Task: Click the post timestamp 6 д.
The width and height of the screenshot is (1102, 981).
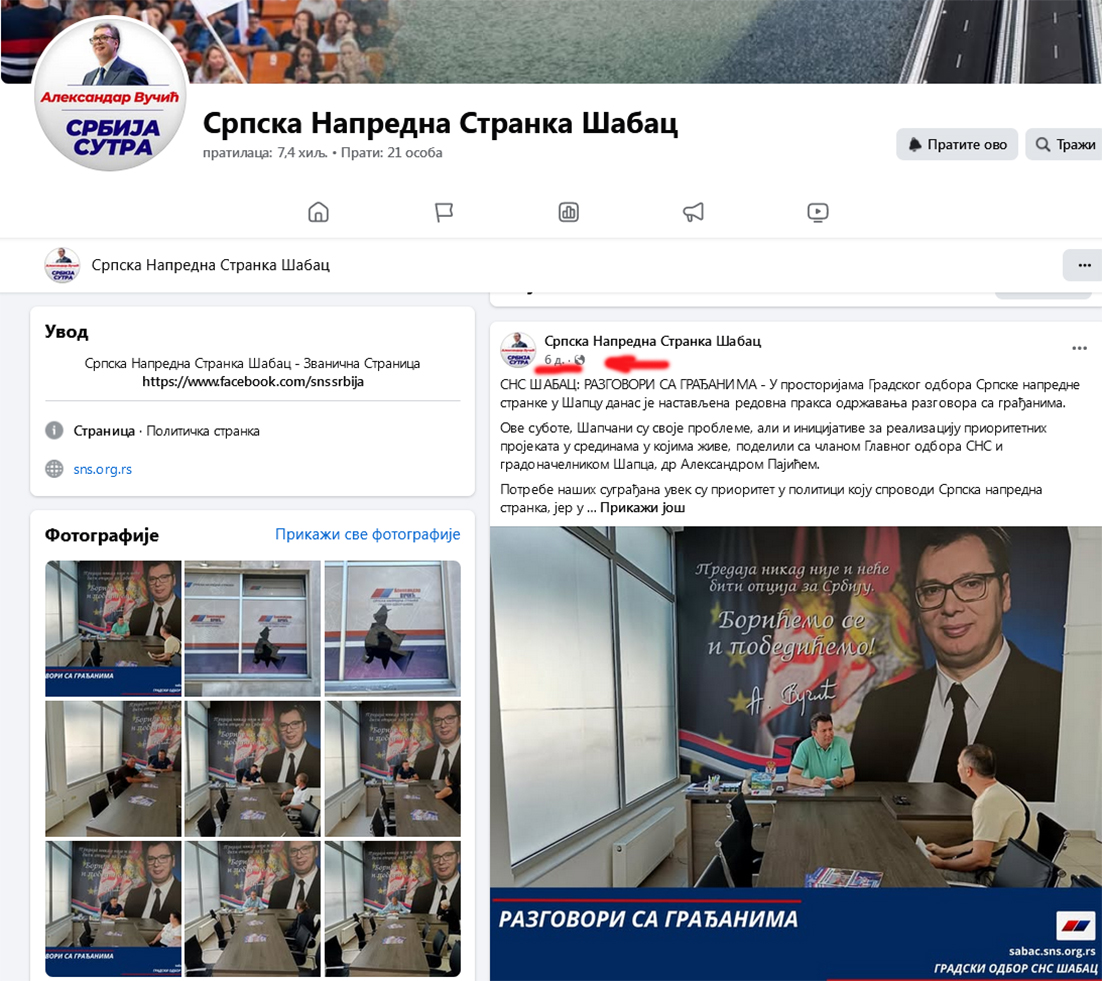Action: pos(554,360)
